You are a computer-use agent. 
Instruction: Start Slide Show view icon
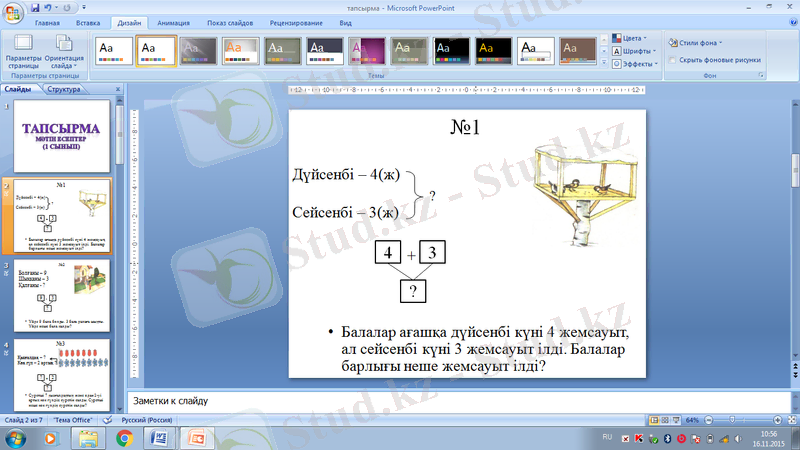click(x=676, y=420)
